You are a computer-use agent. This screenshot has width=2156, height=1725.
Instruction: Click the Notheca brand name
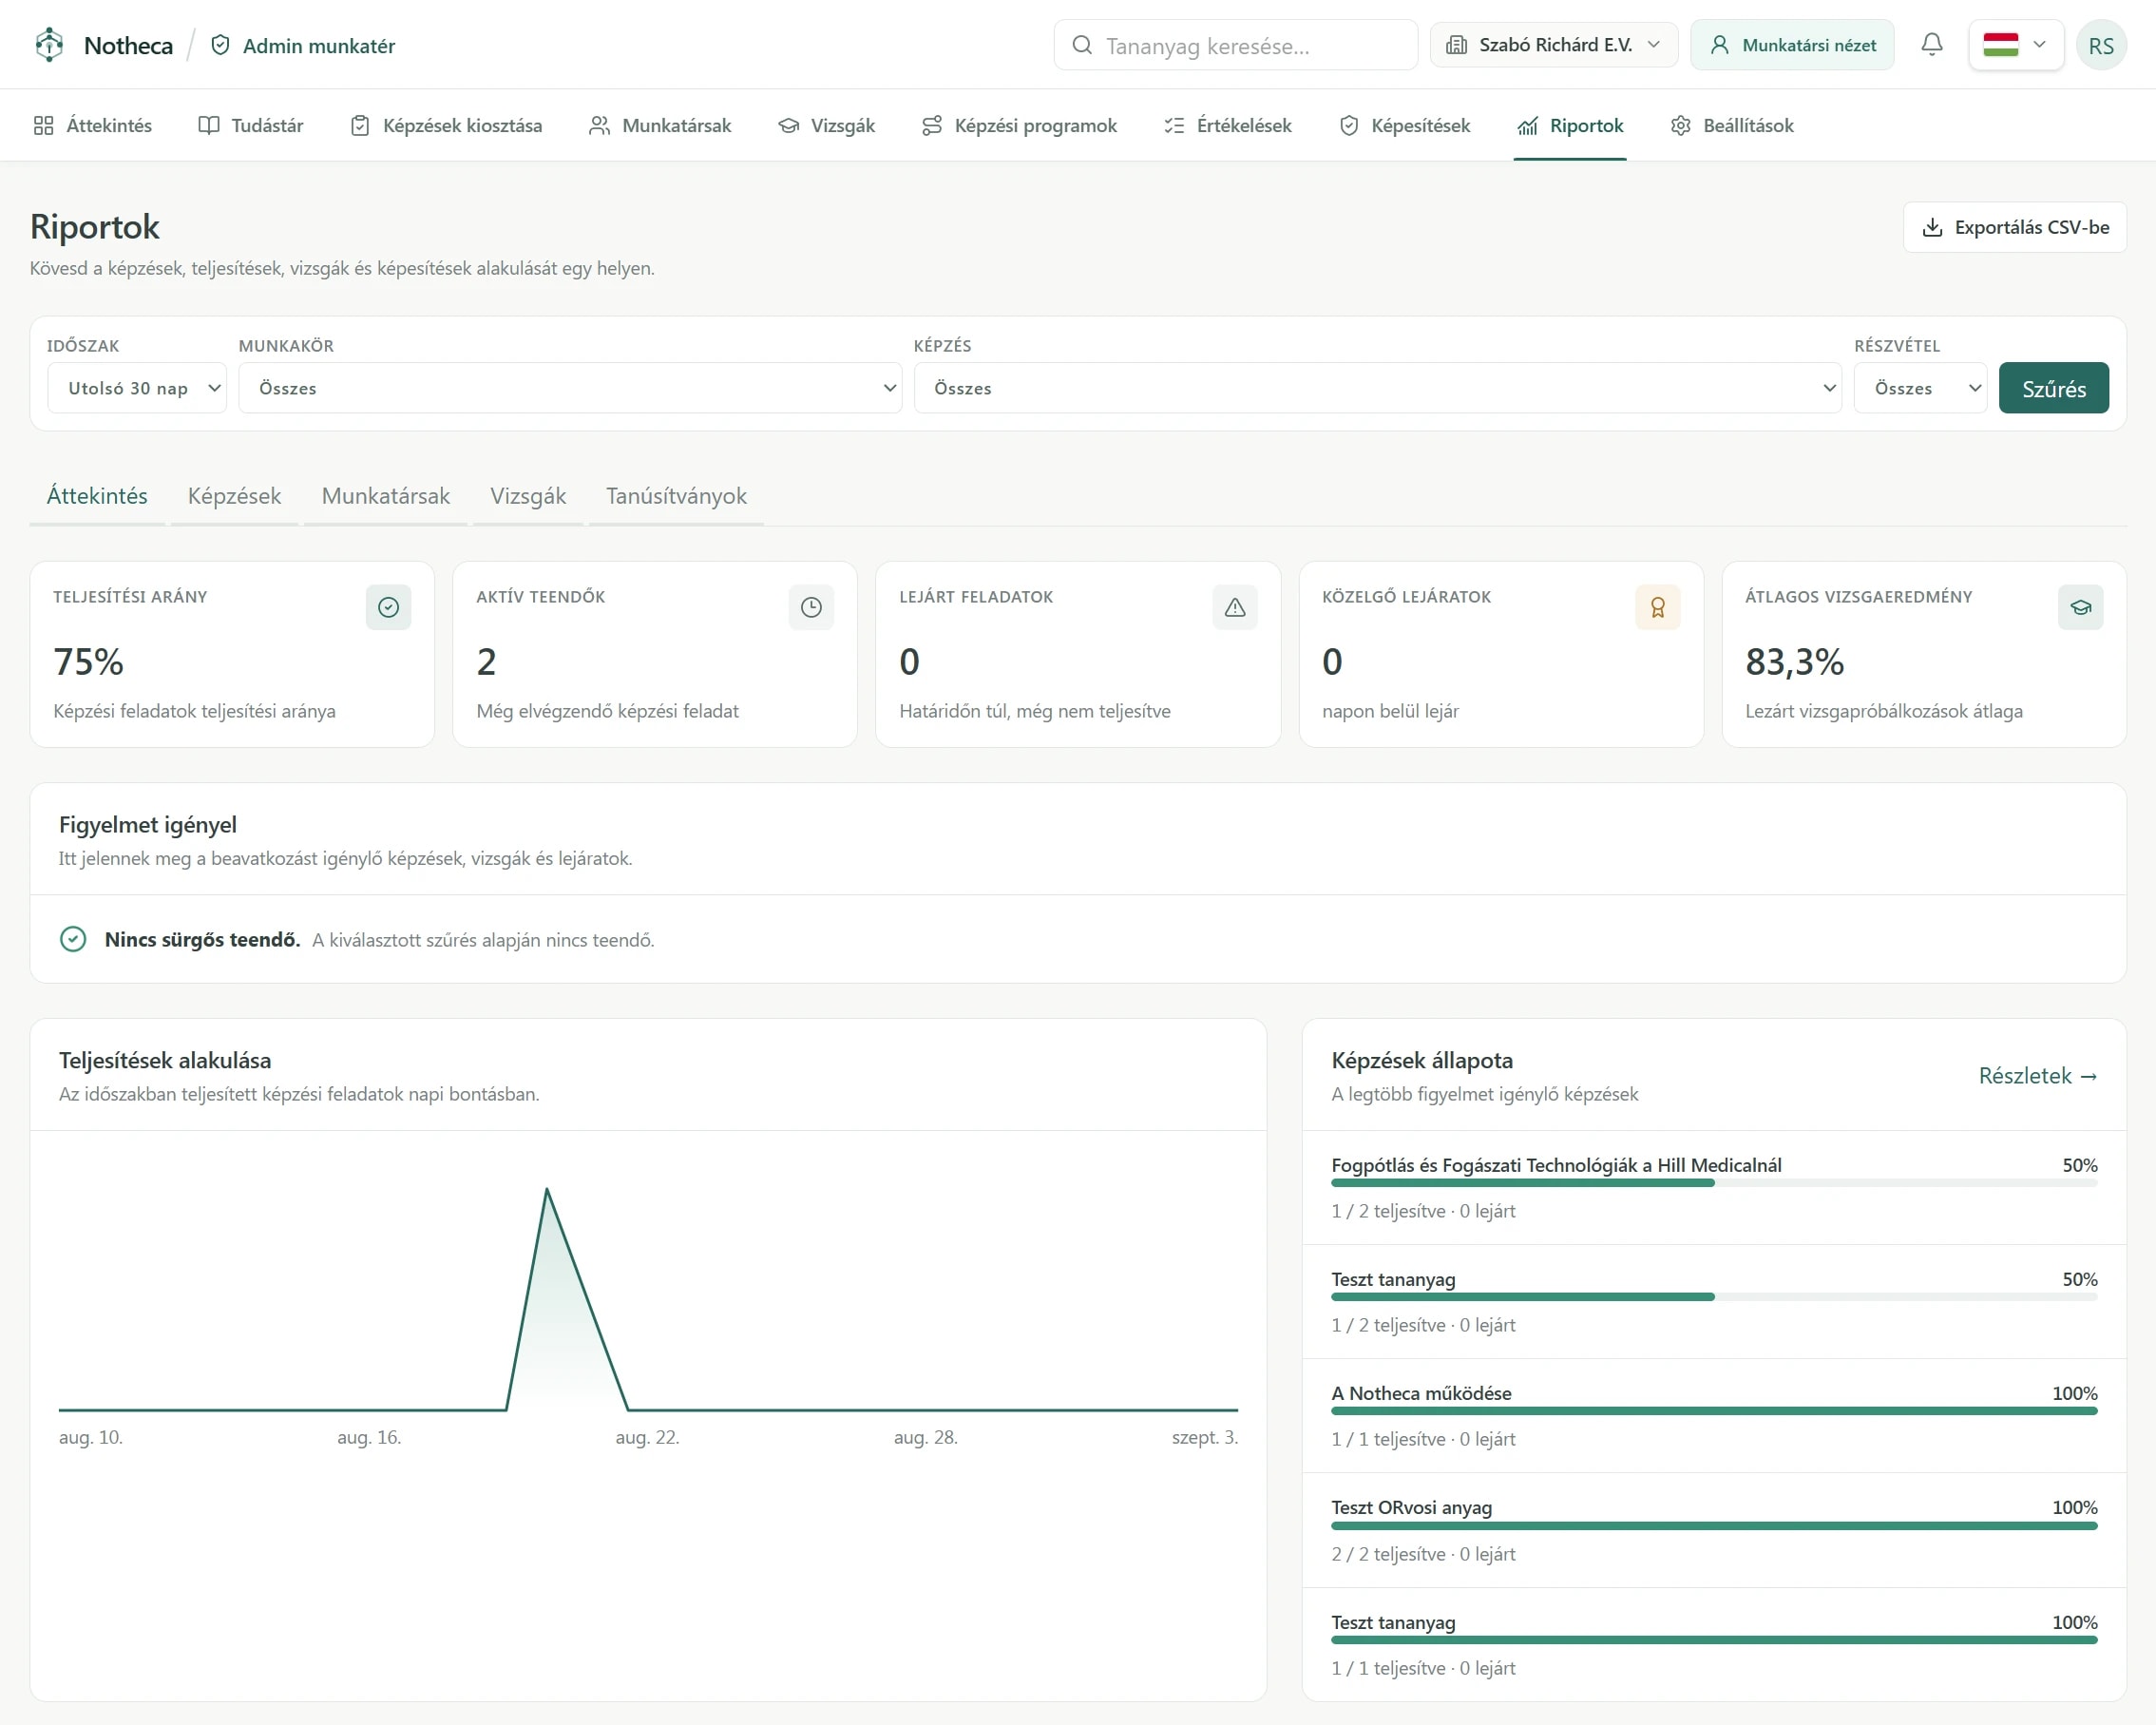point(128,45)
